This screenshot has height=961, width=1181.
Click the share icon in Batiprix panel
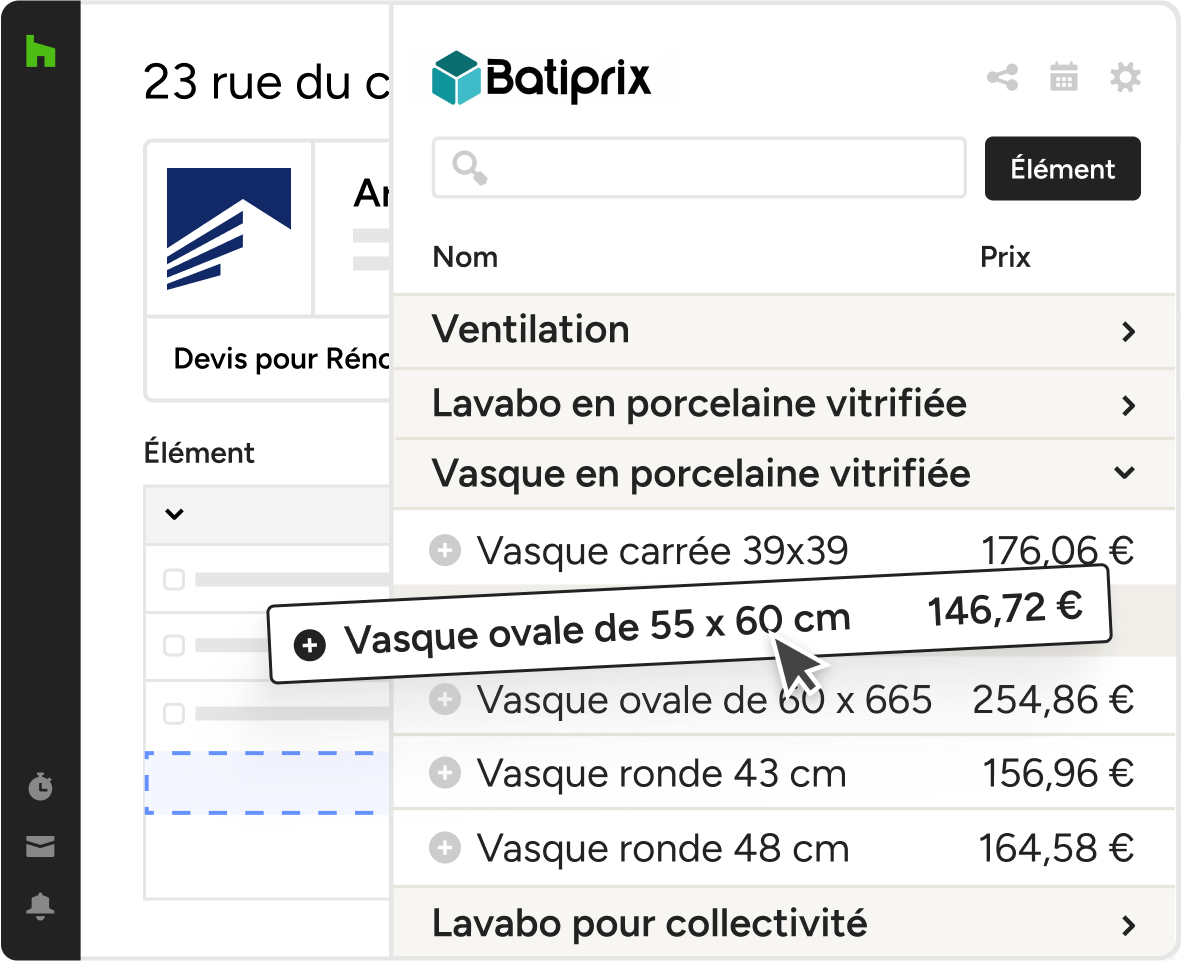(1002, 77)
